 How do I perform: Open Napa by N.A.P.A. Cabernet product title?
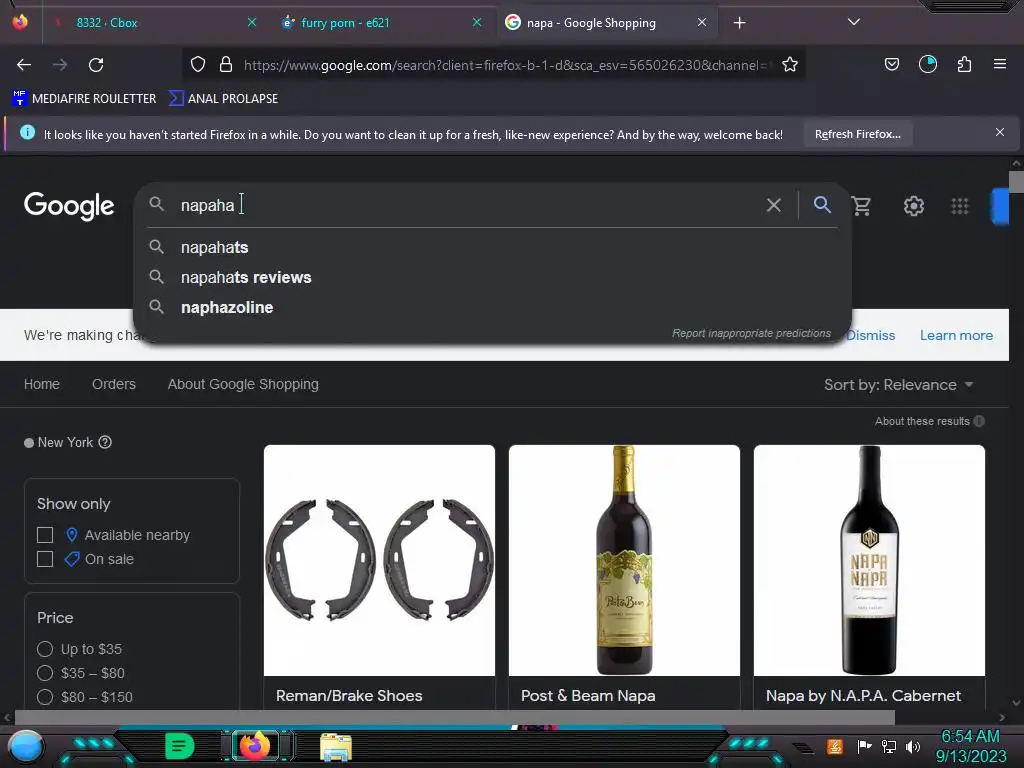tap(863, 696)
